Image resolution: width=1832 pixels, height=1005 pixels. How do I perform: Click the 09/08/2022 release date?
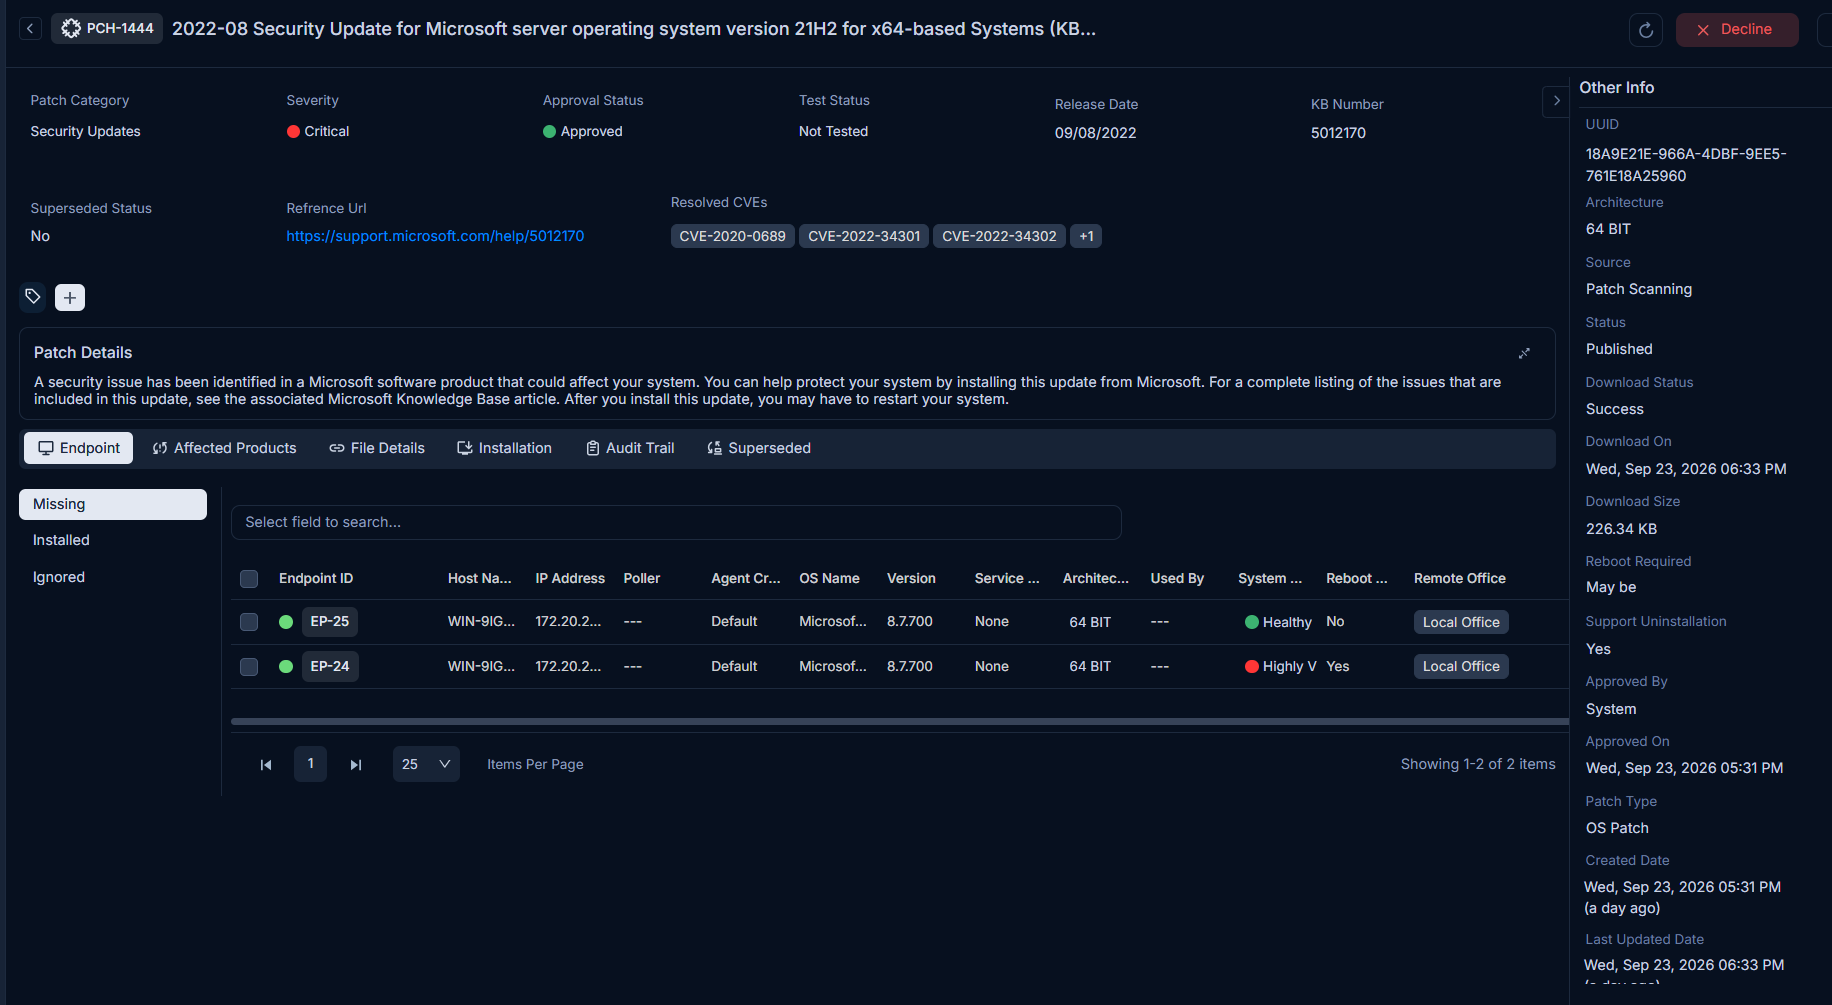[1095, 133]
